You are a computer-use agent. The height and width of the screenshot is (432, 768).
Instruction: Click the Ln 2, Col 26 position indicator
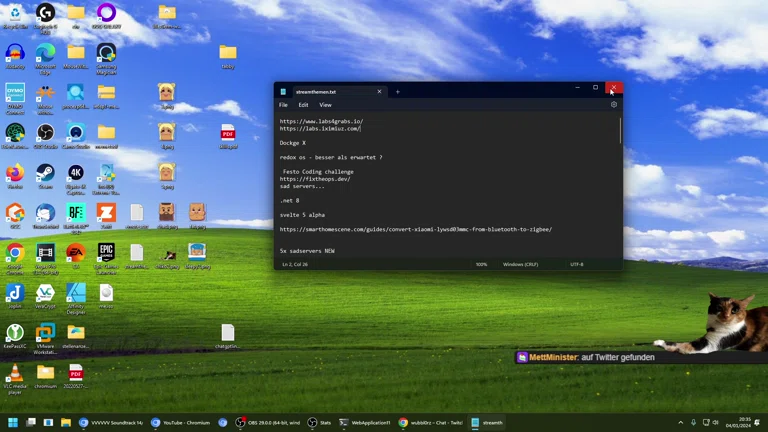(x=297, y=264)
